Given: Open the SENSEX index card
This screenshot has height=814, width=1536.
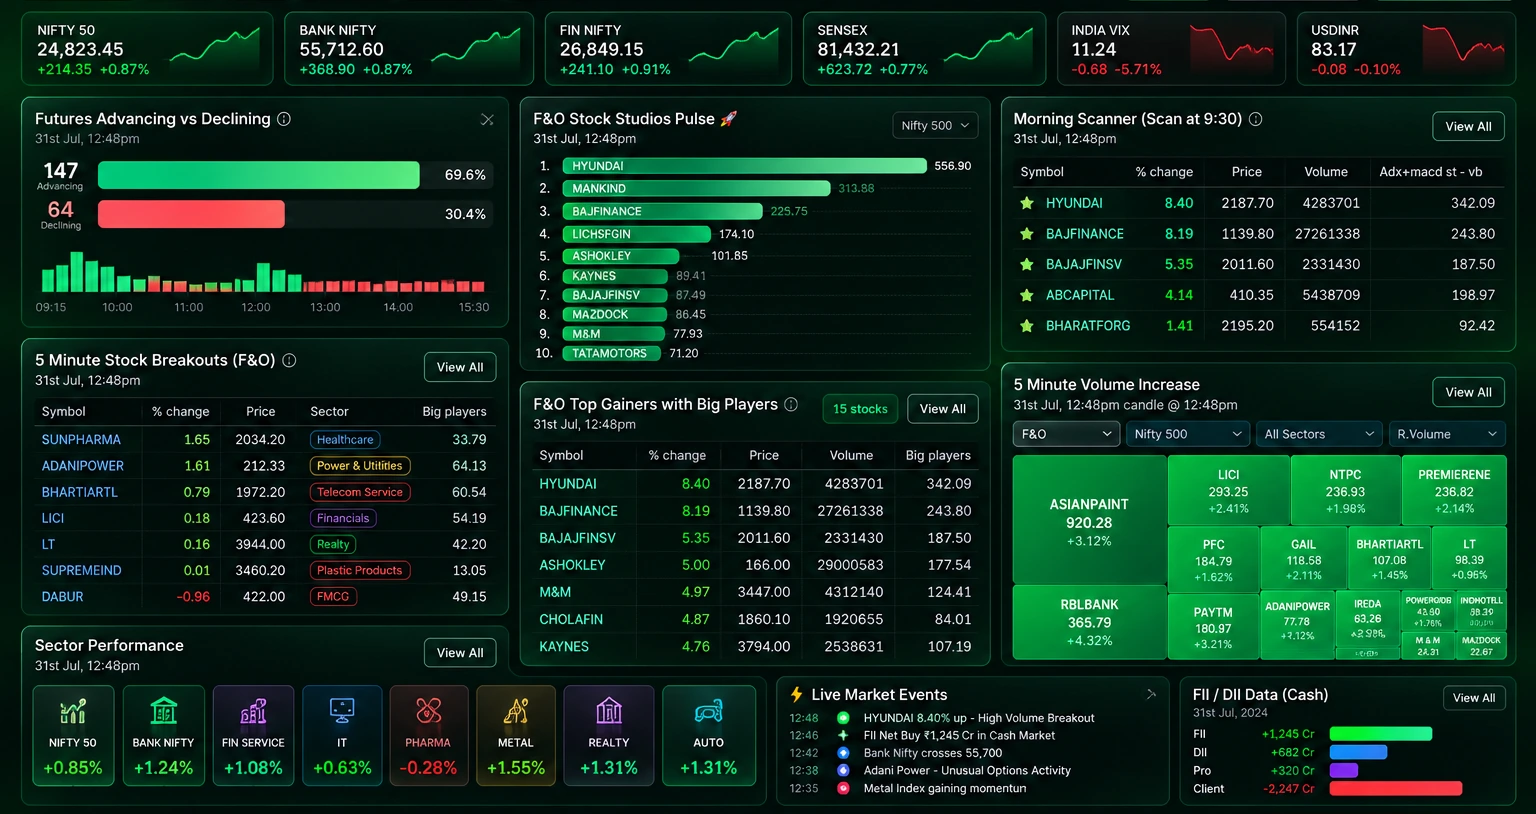Looking at the screenshot, I should (924, 49).
